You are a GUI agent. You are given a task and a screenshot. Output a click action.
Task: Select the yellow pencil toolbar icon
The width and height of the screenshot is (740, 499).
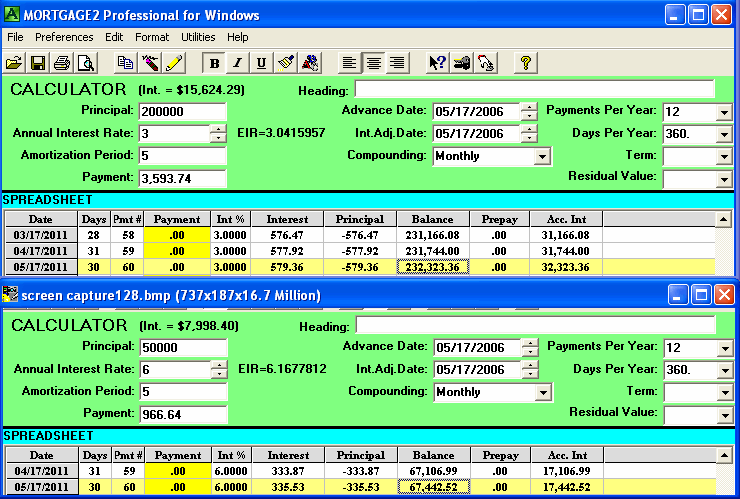pos(174,63)
